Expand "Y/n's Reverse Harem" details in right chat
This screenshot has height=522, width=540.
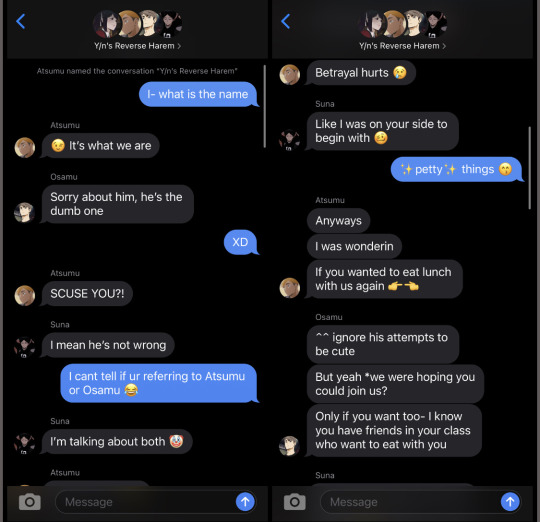402,46
